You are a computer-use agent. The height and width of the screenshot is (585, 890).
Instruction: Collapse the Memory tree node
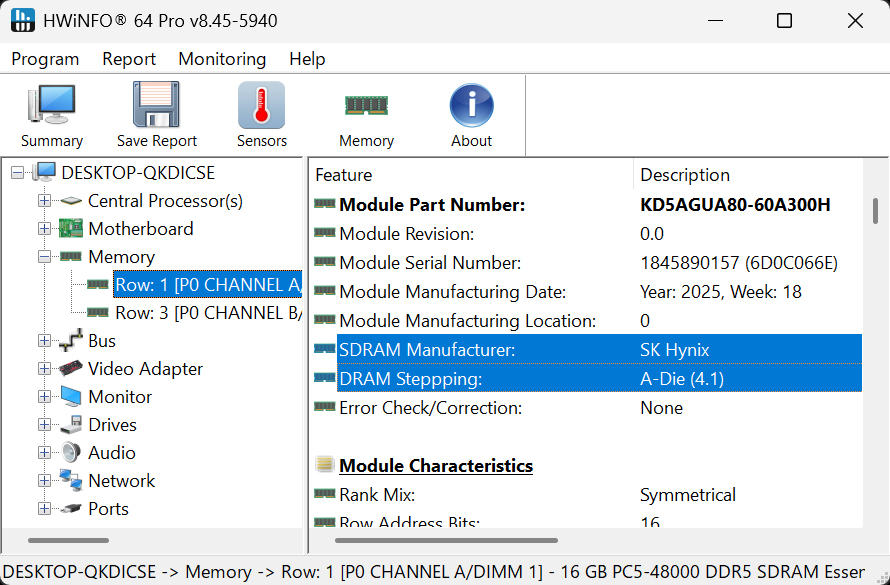(x=44, y=257)
